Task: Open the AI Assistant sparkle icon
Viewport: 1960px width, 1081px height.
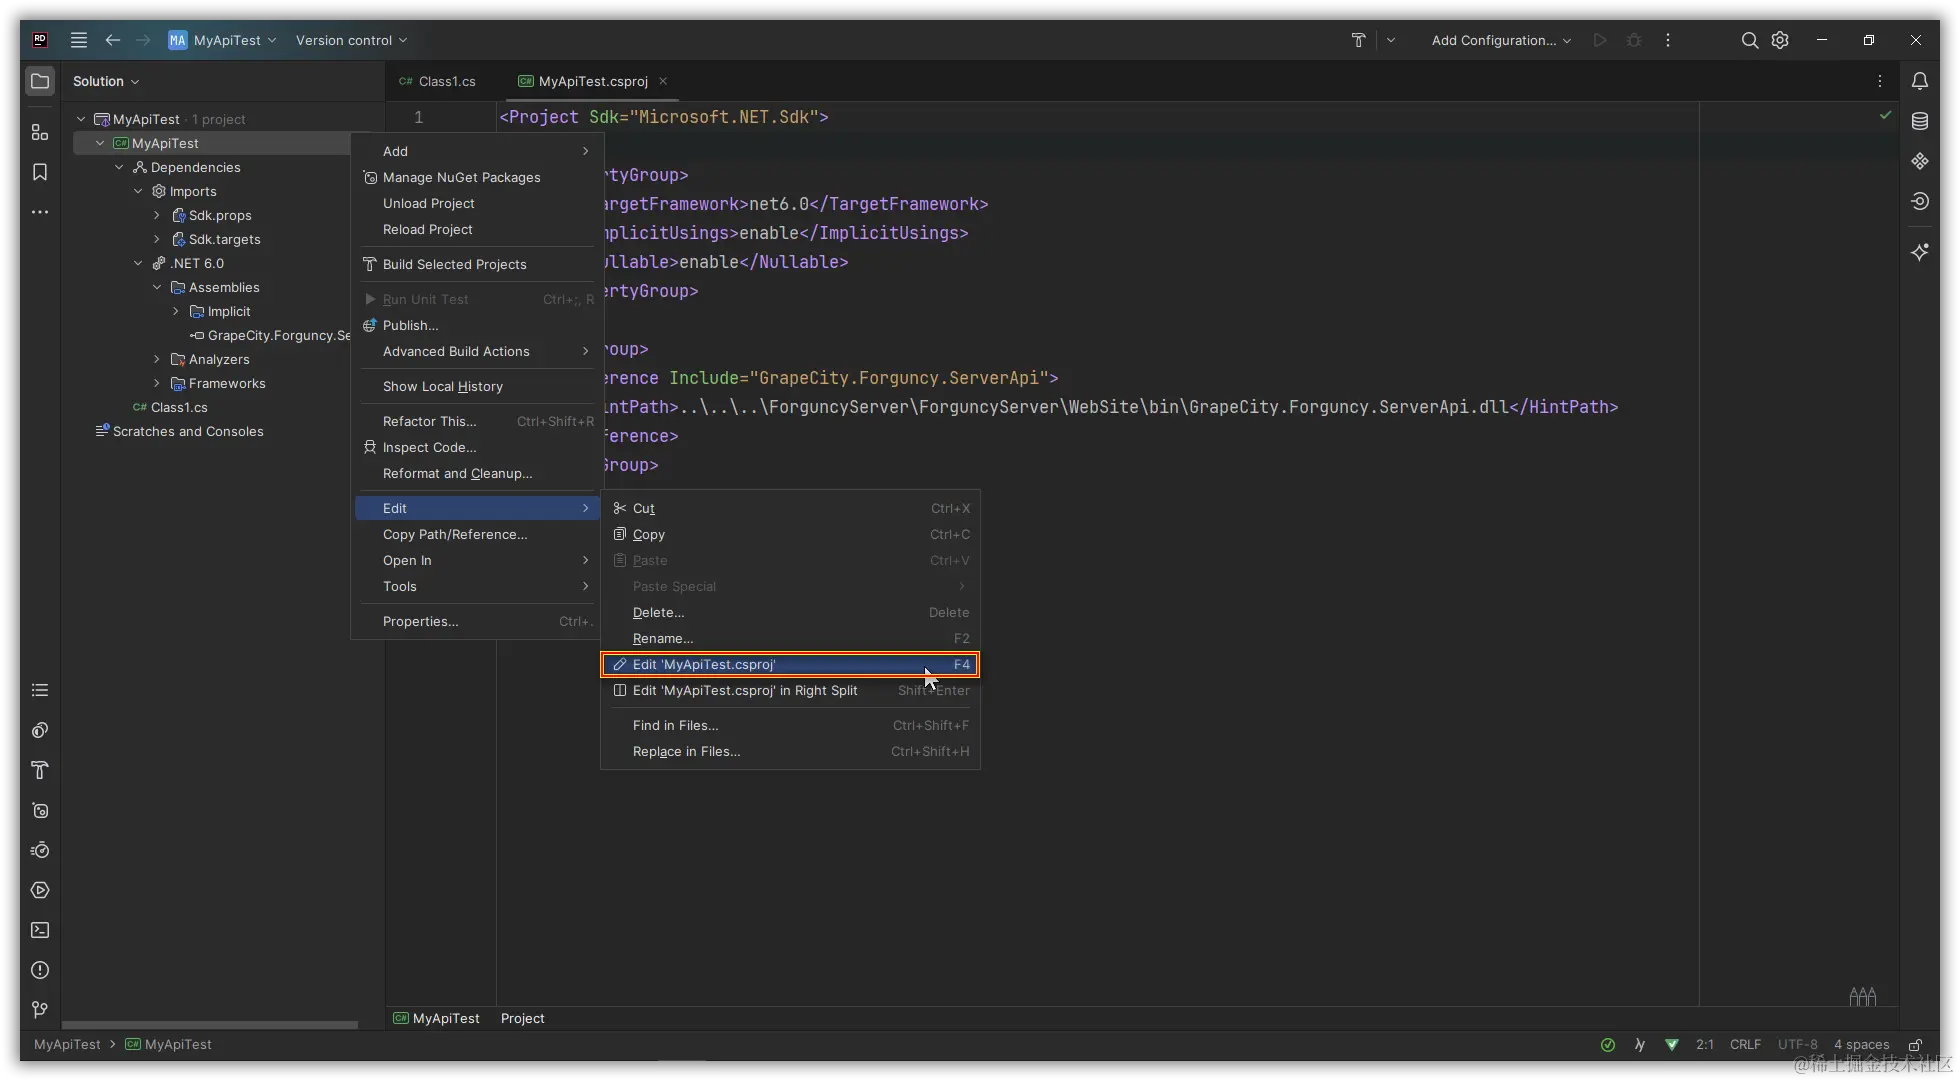Action: (1919, 252)
